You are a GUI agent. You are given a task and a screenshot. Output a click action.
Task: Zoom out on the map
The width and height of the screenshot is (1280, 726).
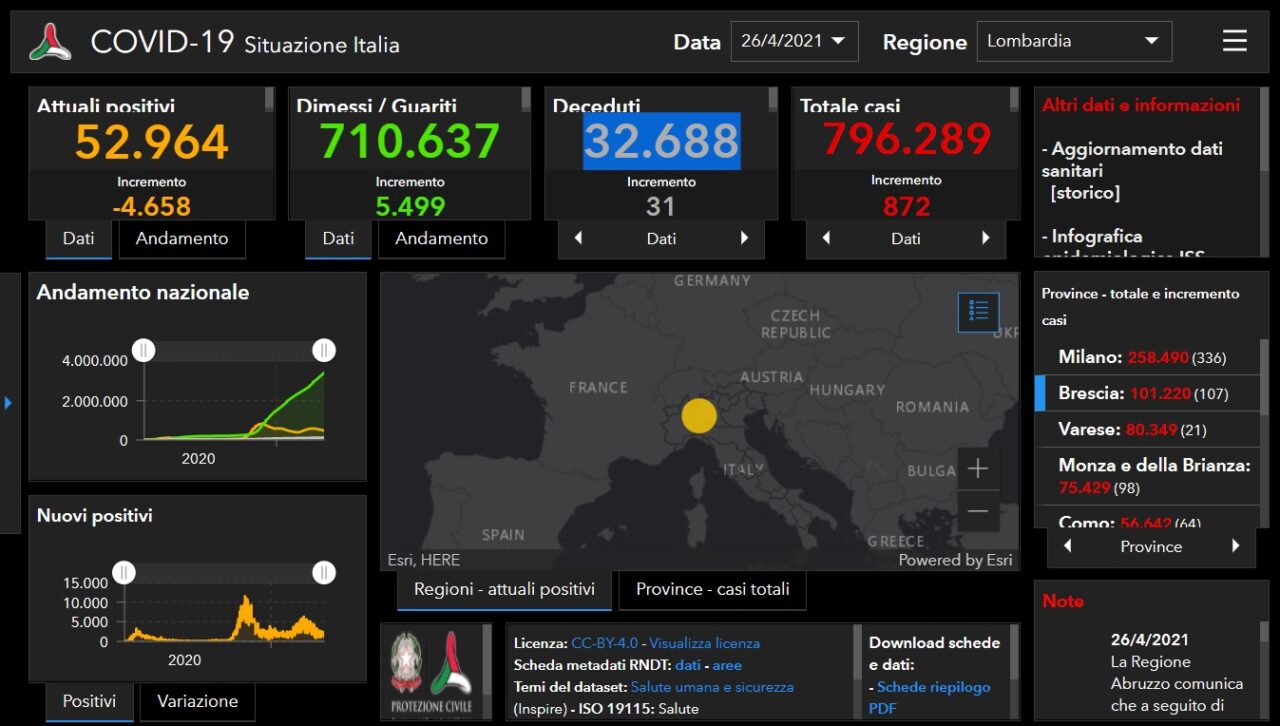coord(977,512)
